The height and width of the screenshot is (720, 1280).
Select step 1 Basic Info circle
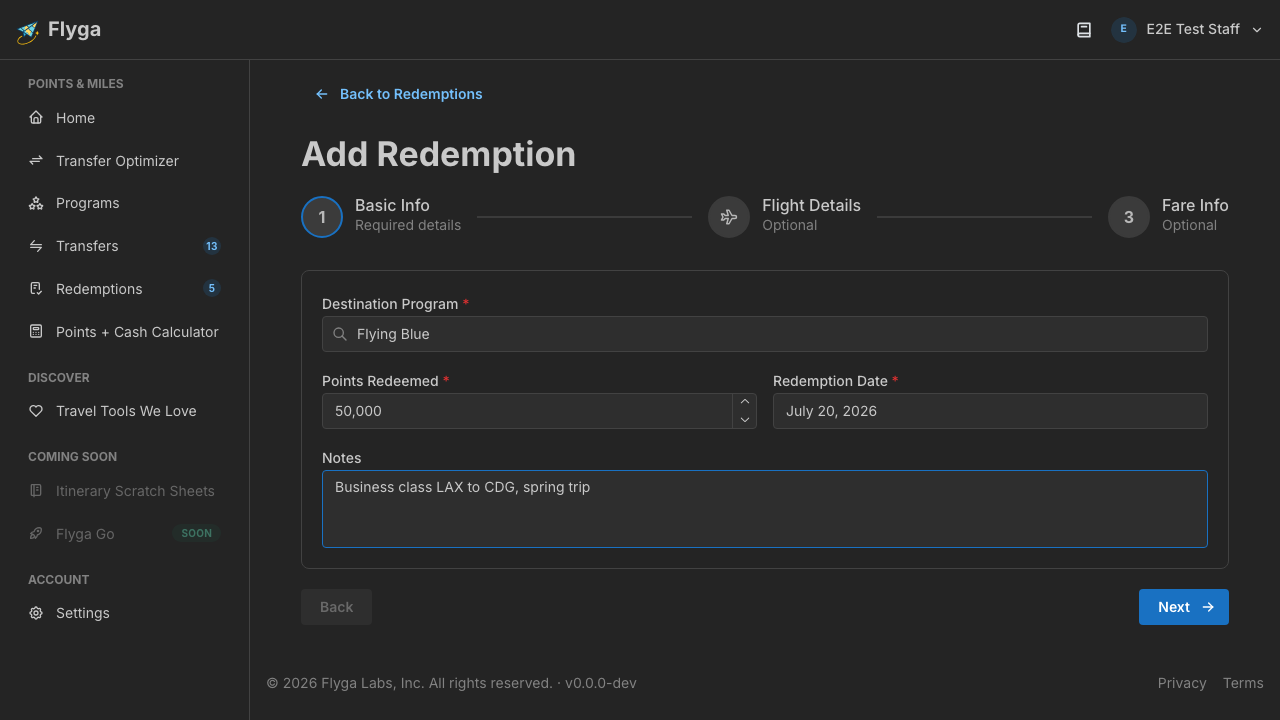pyautogui.click(x=322, y=217)
